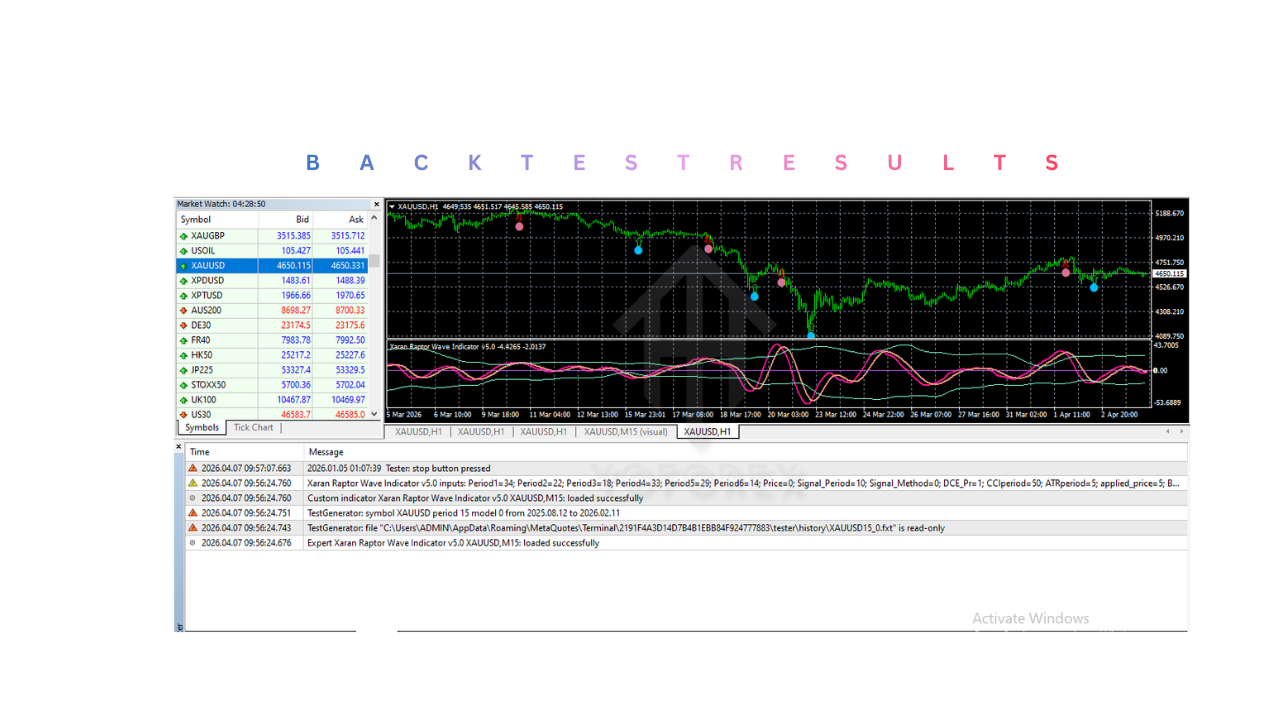Click the pink sell-signal dot on the chart
This screenshot has width=1280, height=720.
tap(519, 225)
